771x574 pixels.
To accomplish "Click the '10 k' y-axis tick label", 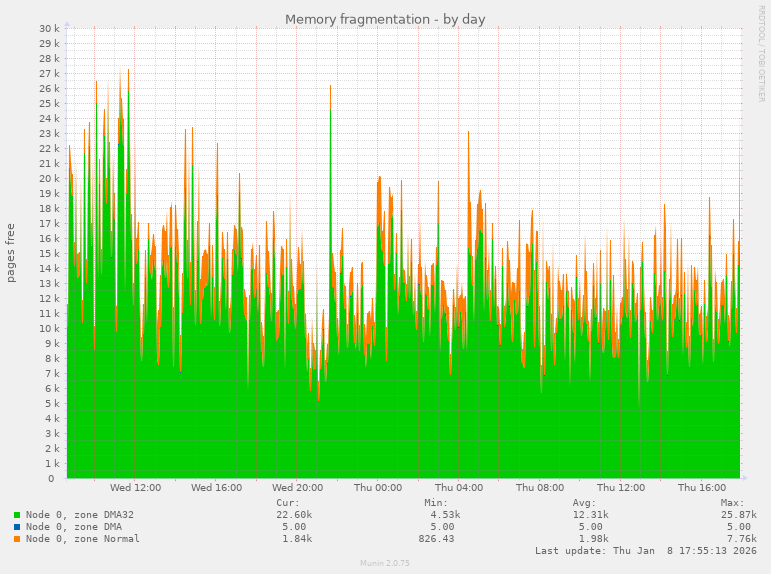I will pyautogui.click(x=50, y=329).
